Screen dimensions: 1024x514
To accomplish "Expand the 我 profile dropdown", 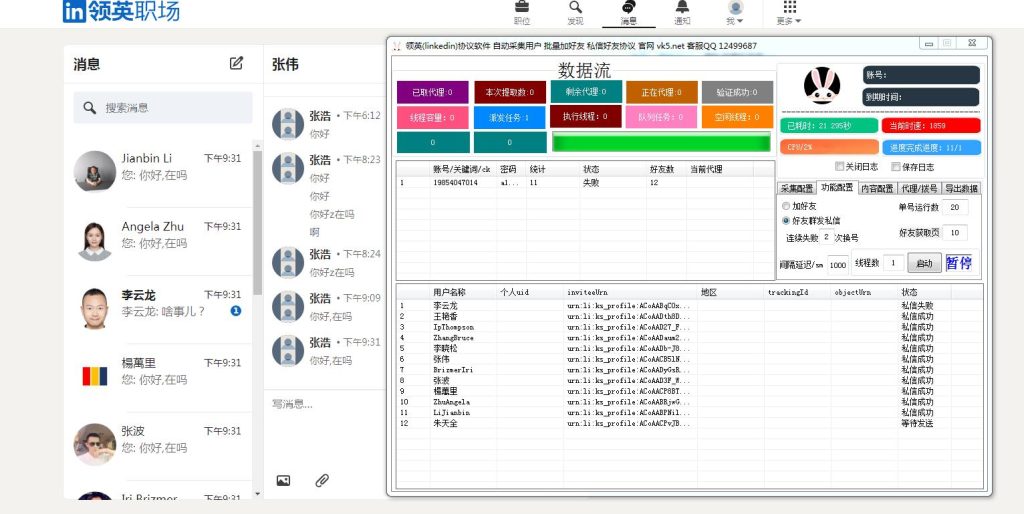I will coord(735,14).
